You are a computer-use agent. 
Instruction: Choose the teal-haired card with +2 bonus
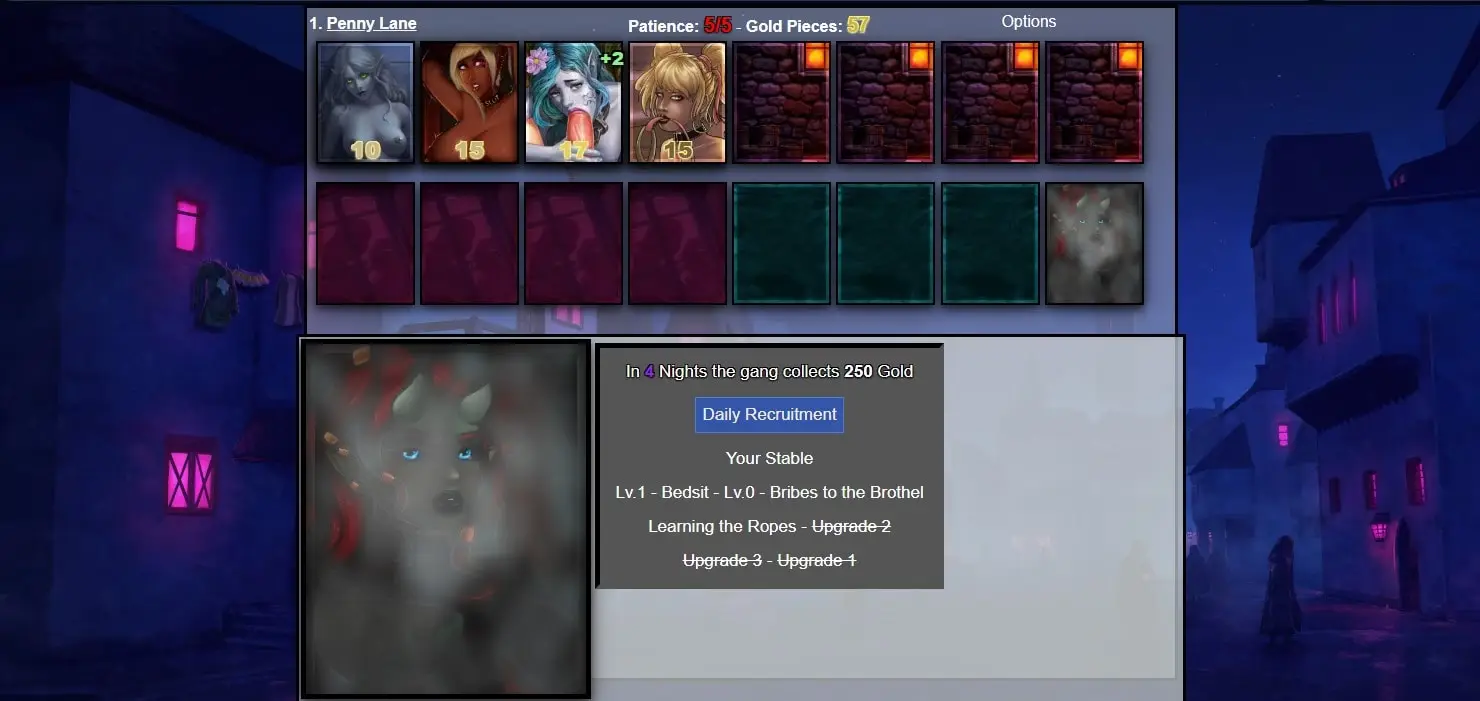point(574,102)
